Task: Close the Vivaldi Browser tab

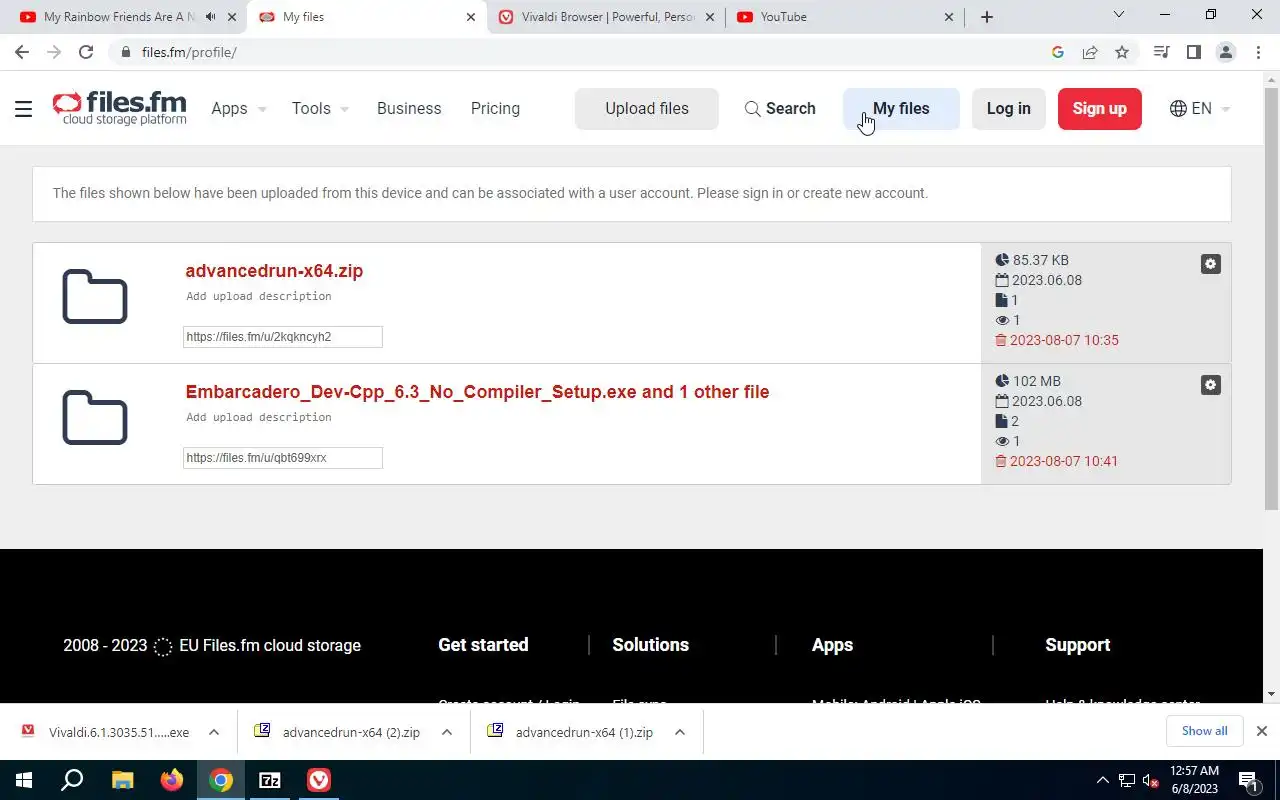Action: [710, 17]
